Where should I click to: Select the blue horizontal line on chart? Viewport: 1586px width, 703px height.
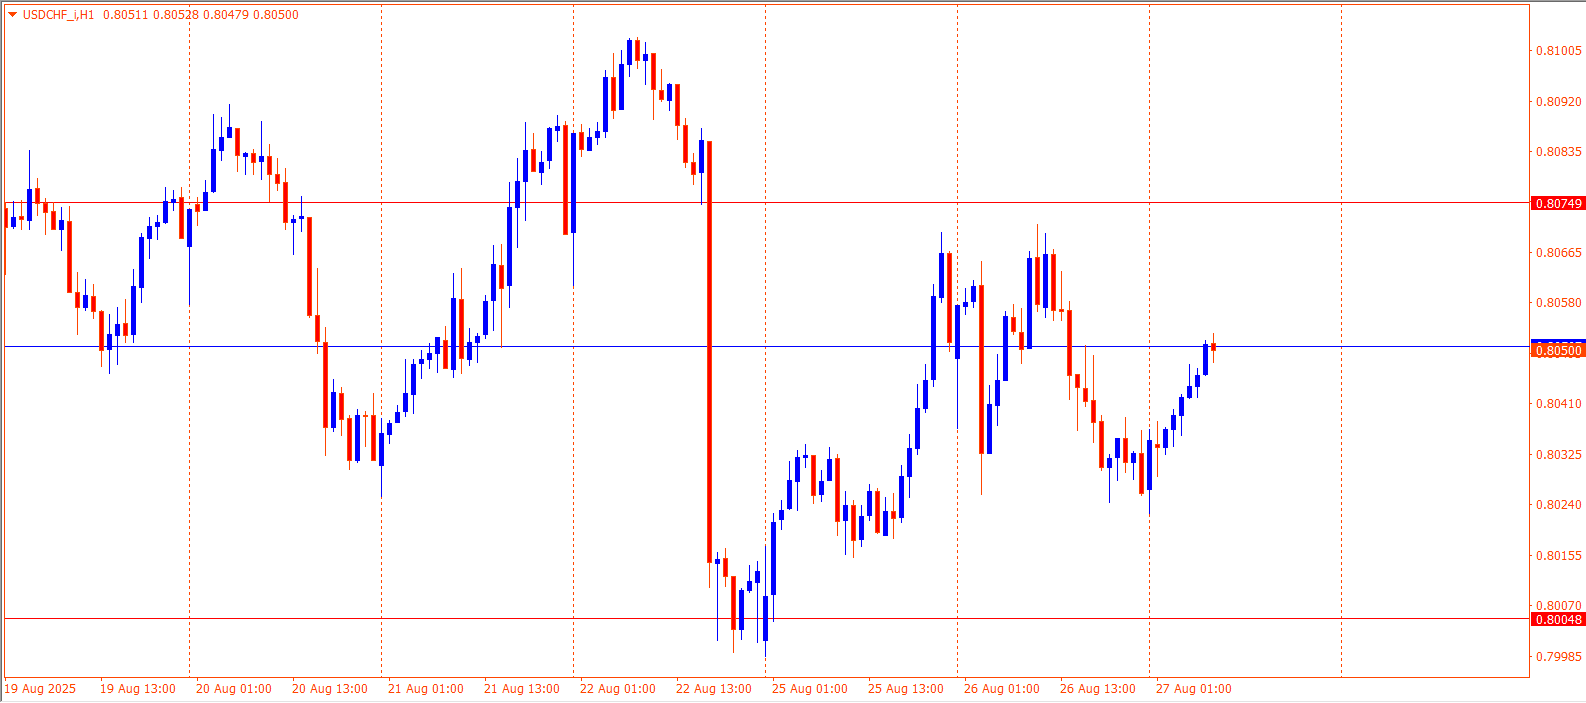(x=766, y=347)
